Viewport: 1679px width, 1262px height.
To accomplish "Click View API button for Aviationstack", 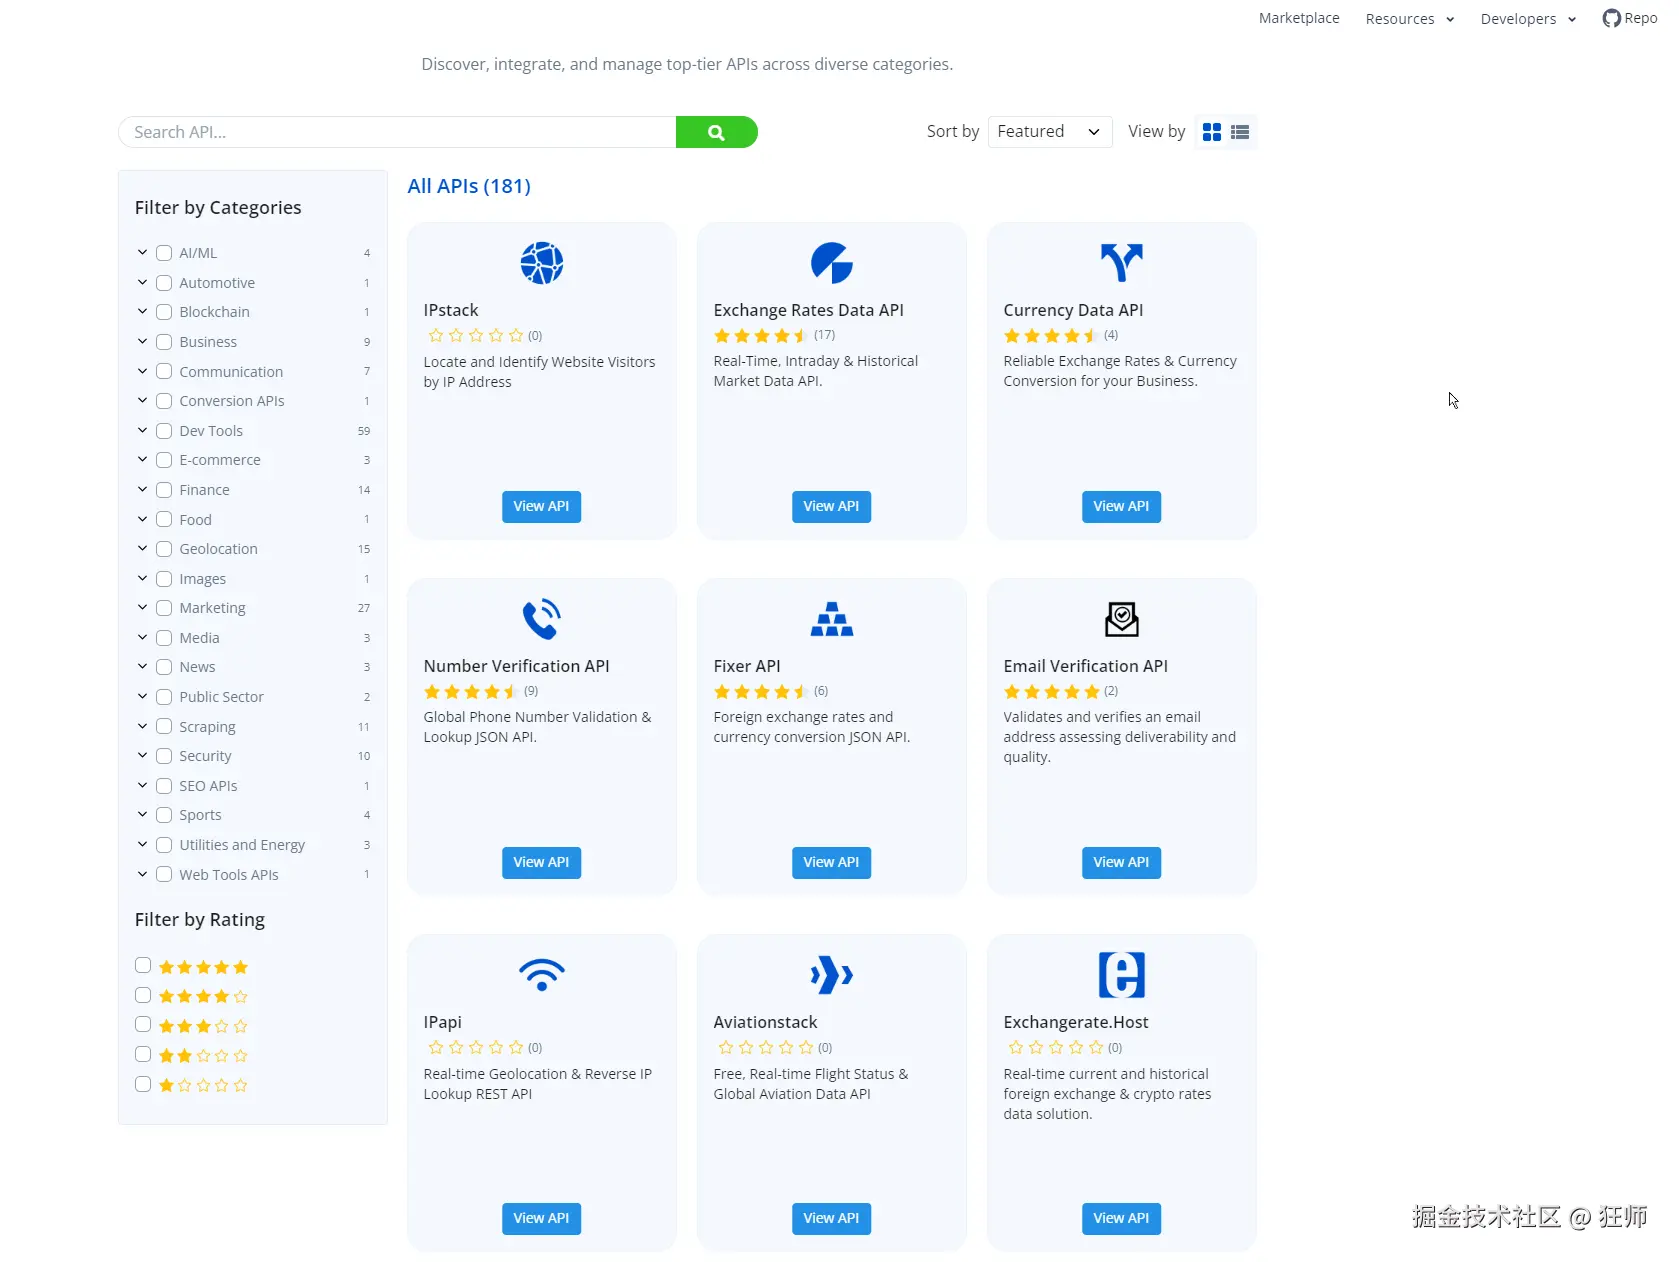I will point(831,1218).
